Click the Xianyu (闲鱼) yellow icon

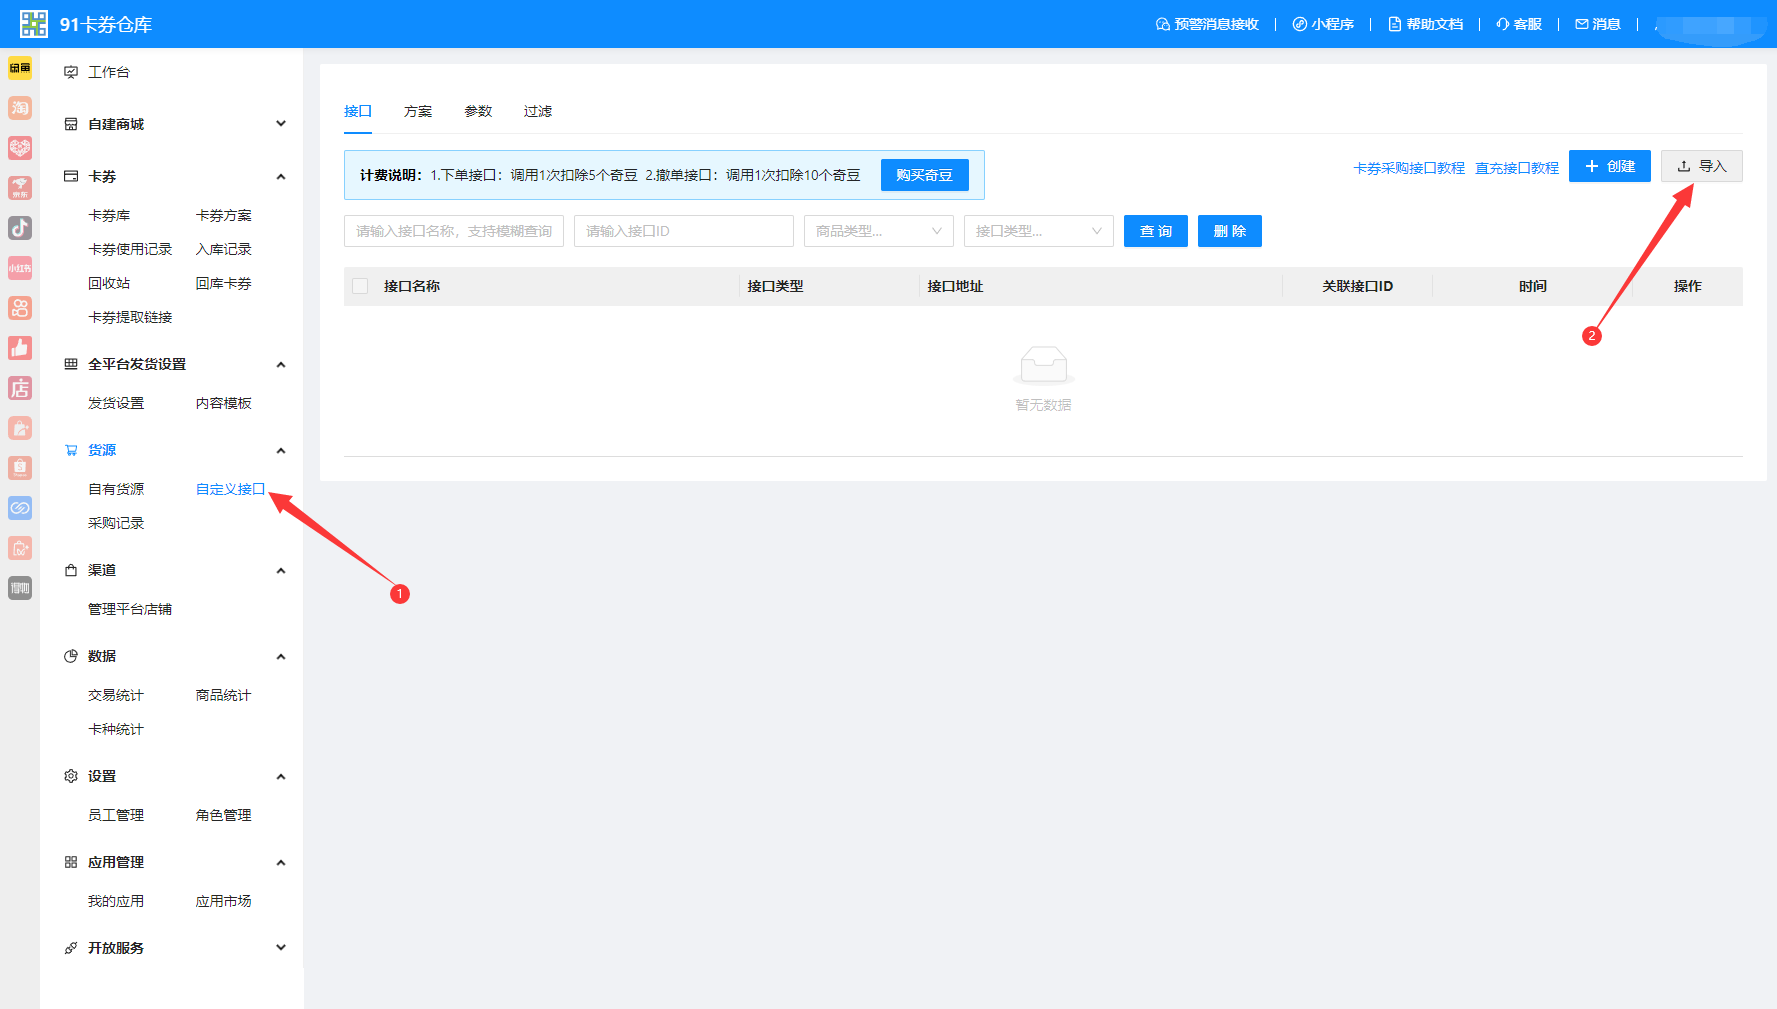click(x=20, y=68)
